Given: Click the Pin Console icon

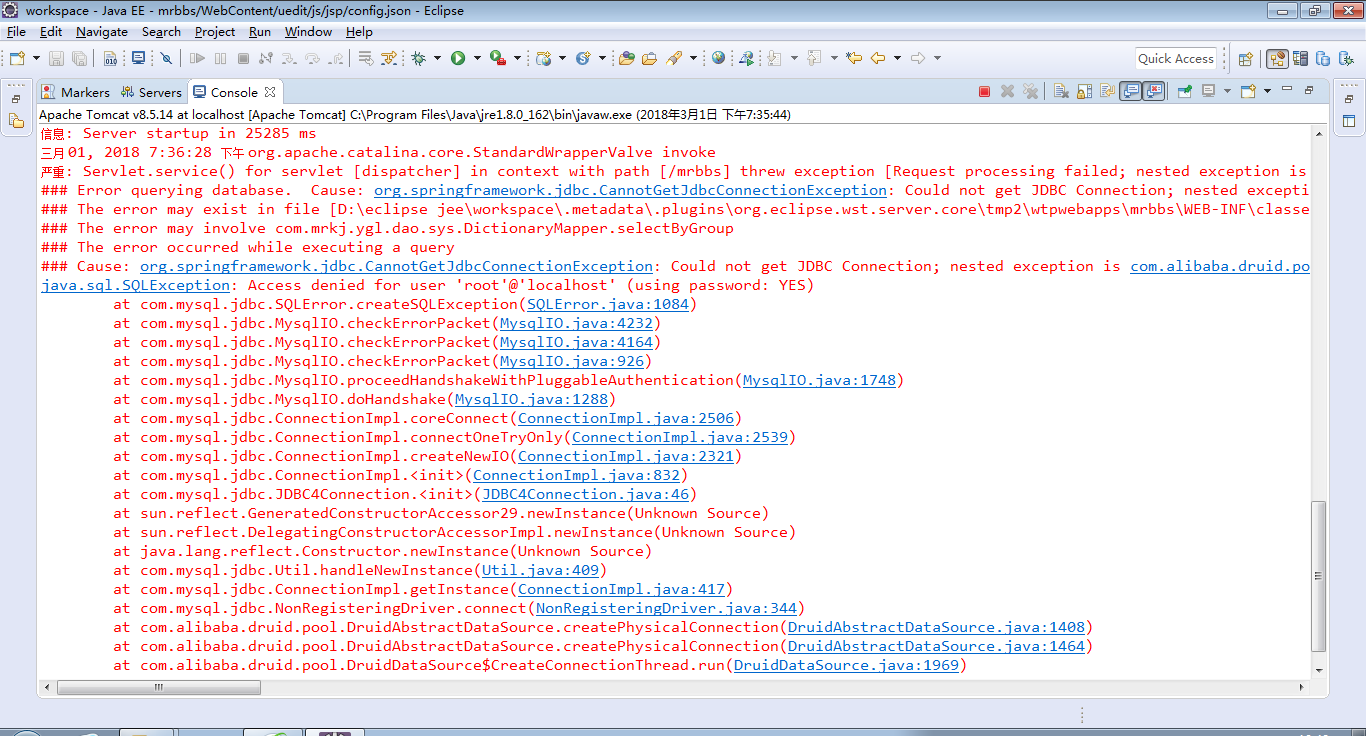Looking at the screenshot, I should [x=1185, y=91].
